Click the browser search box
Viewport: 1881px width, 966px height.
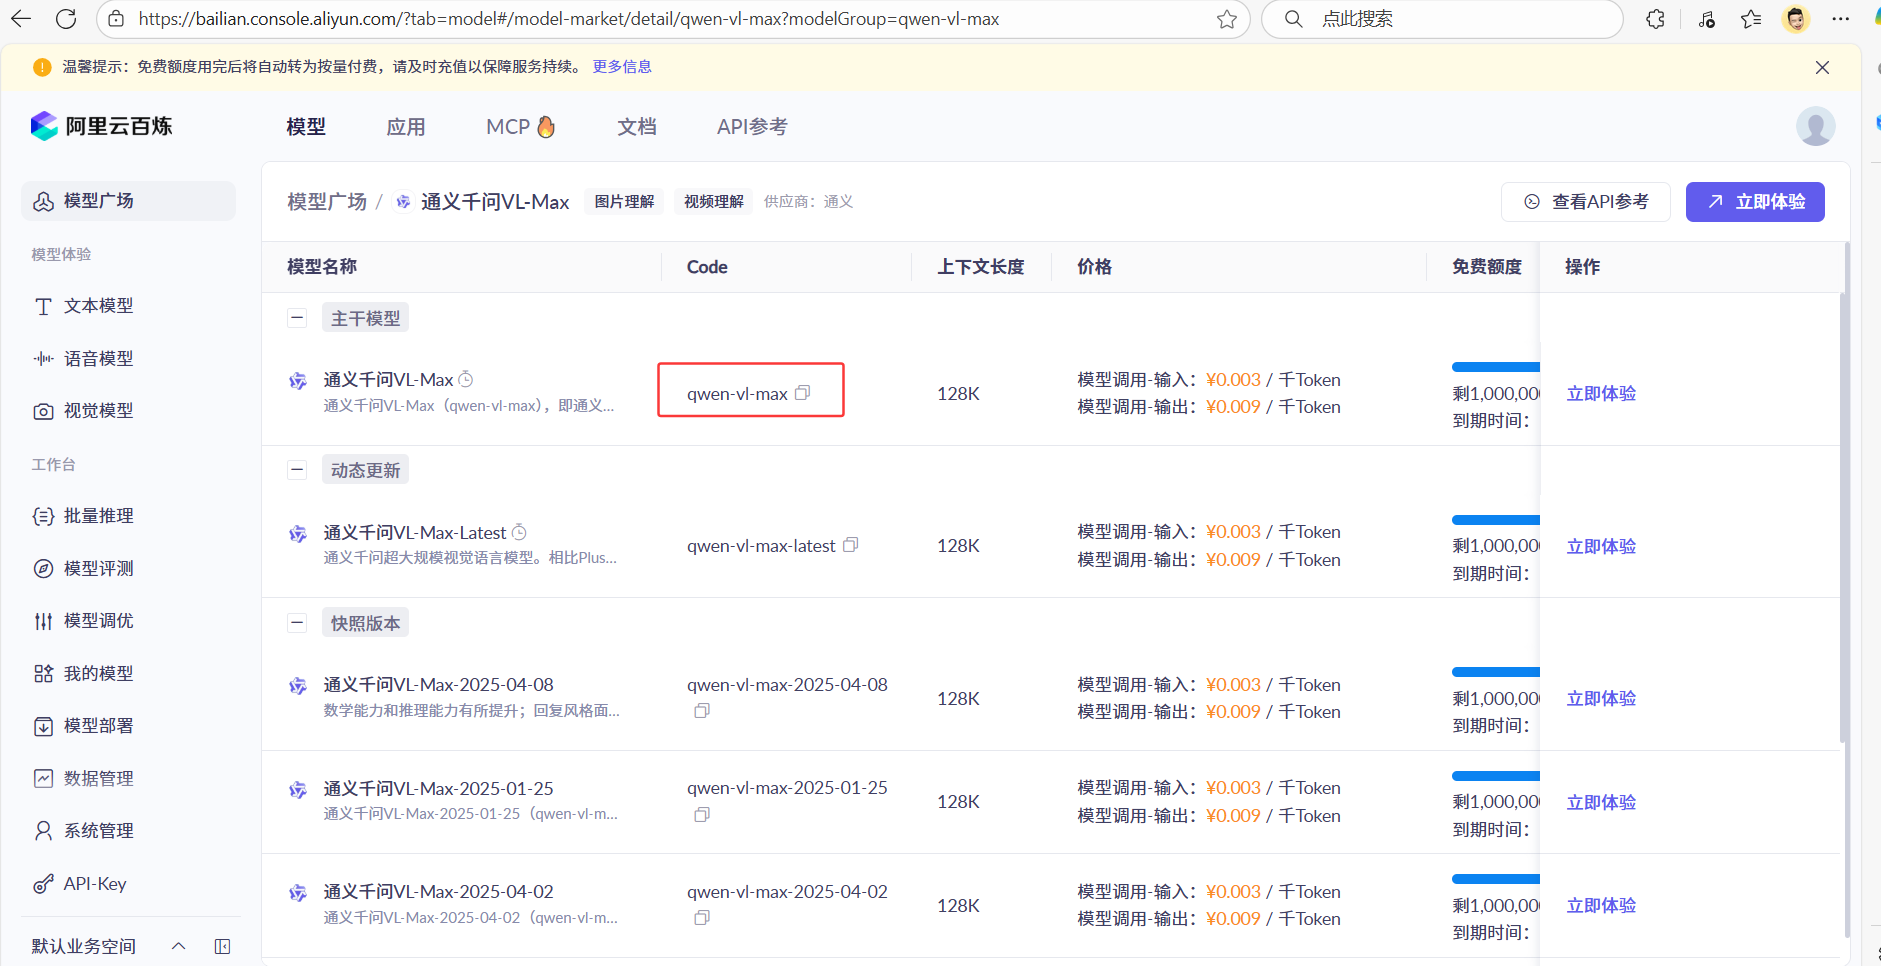[x=1450, y=19]
